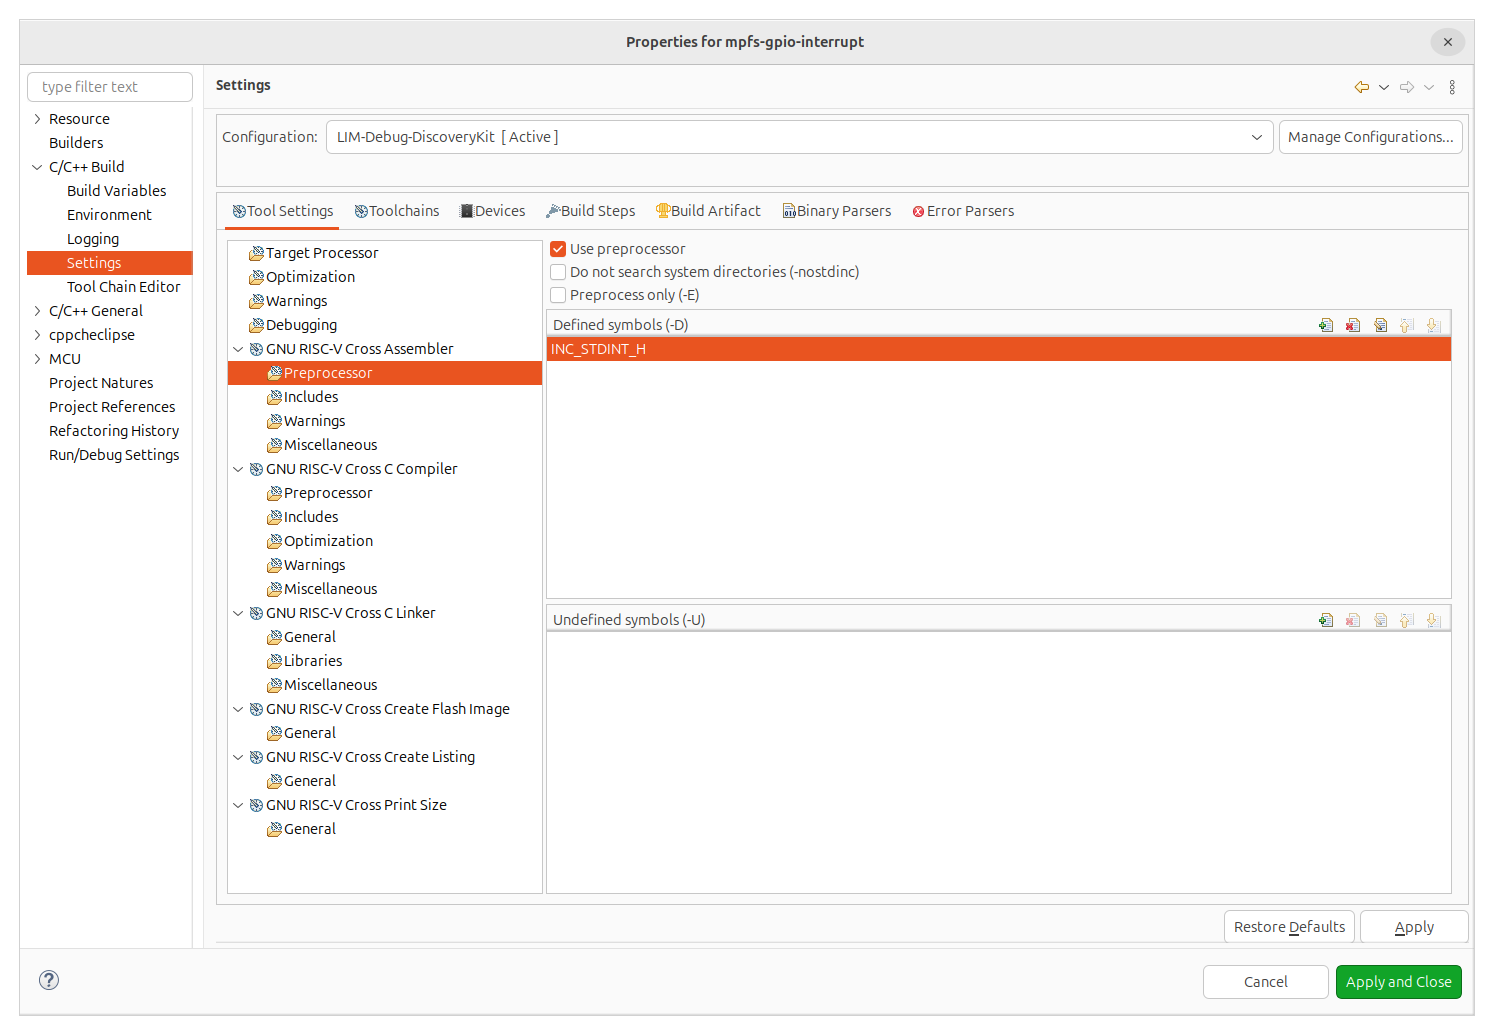
Task: Uncheck the Use preprocessor option
Action: (557, 248)
